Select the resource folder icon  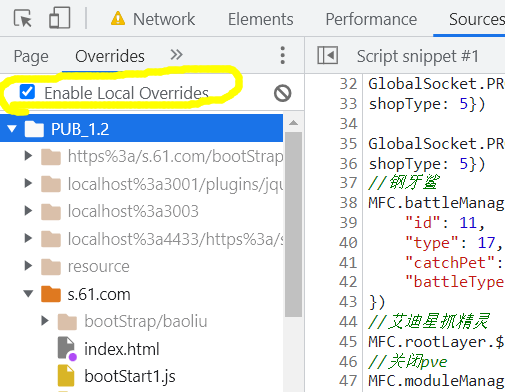(51, 267)
